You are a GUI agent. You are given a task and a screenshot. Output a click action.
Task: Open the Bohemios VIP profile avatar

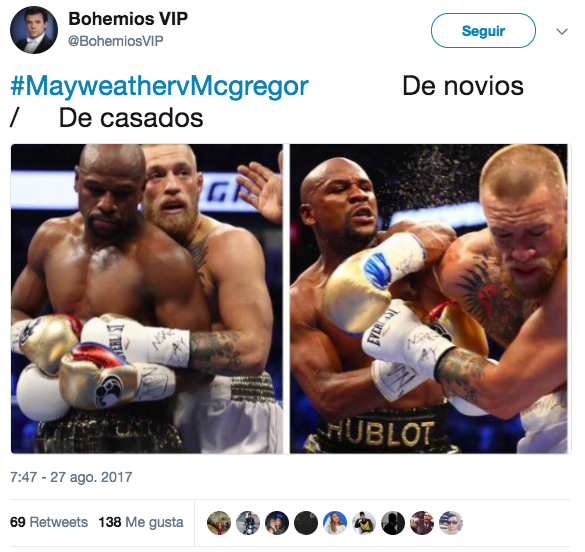click(x=34, y=30)
